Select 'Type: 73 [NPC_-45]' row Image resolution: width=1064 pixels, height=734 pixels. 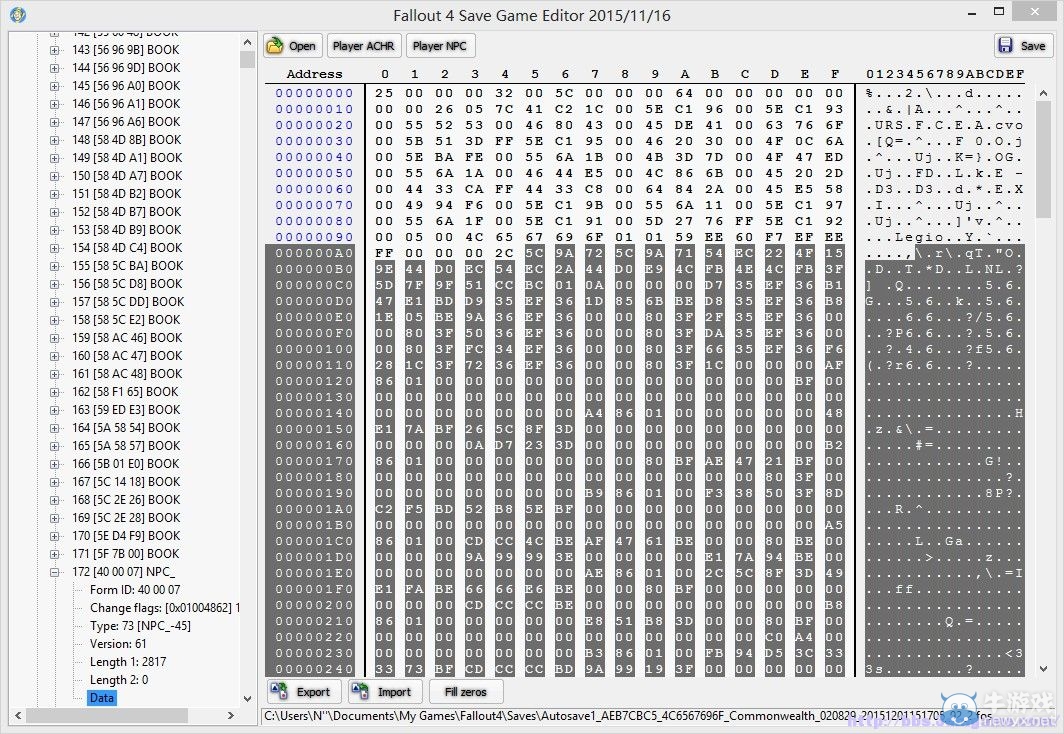pyautogui.click(x=140, y=626)
